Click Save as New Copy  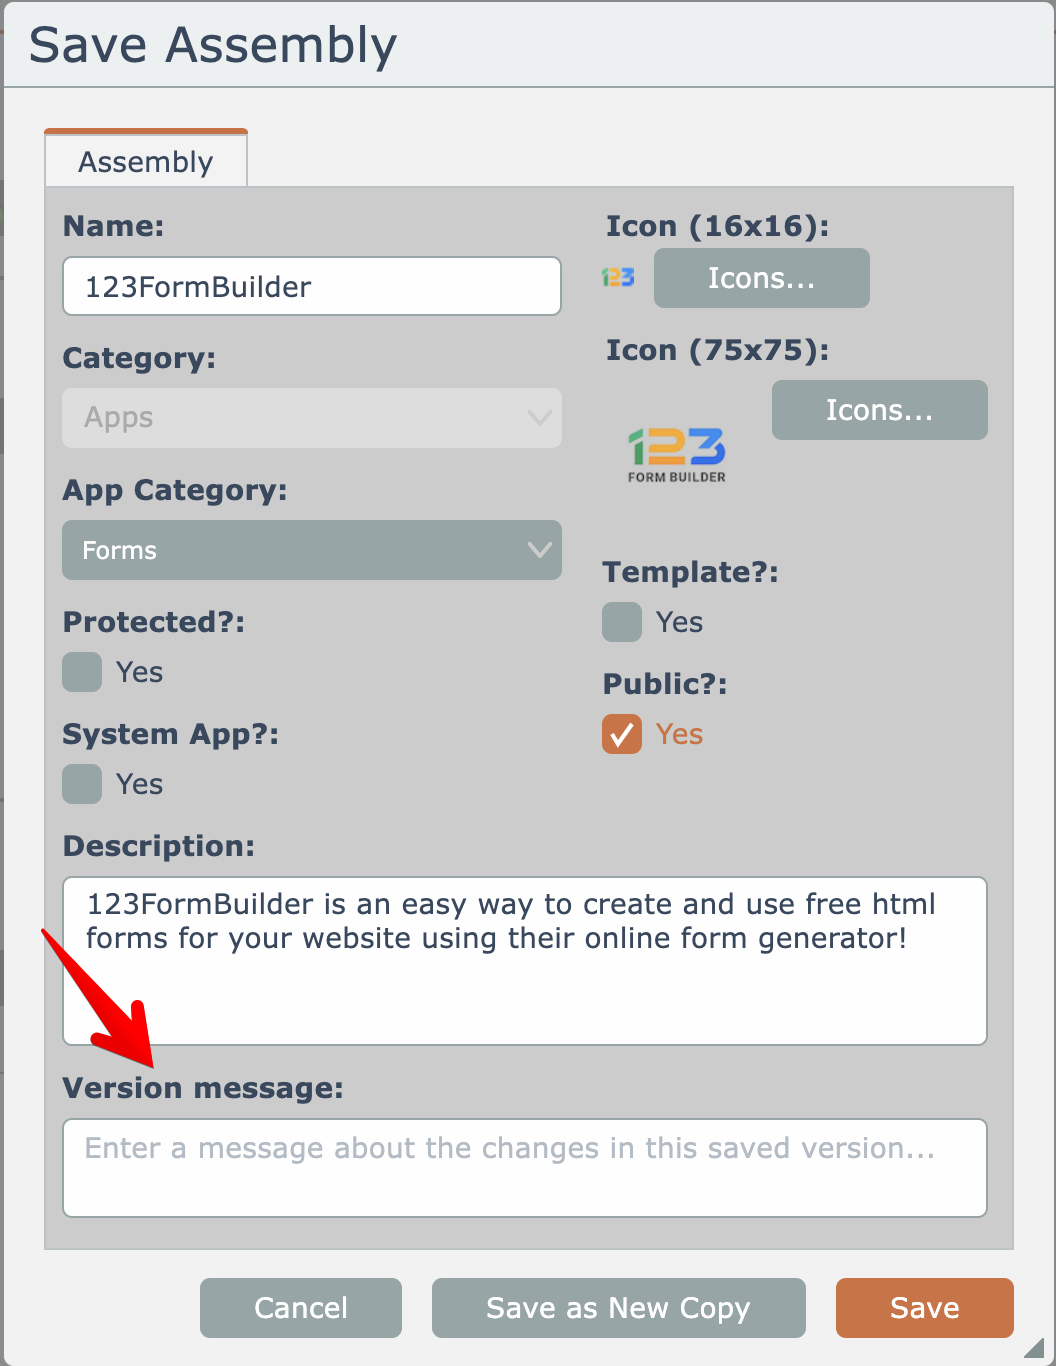click(618, 1308)
